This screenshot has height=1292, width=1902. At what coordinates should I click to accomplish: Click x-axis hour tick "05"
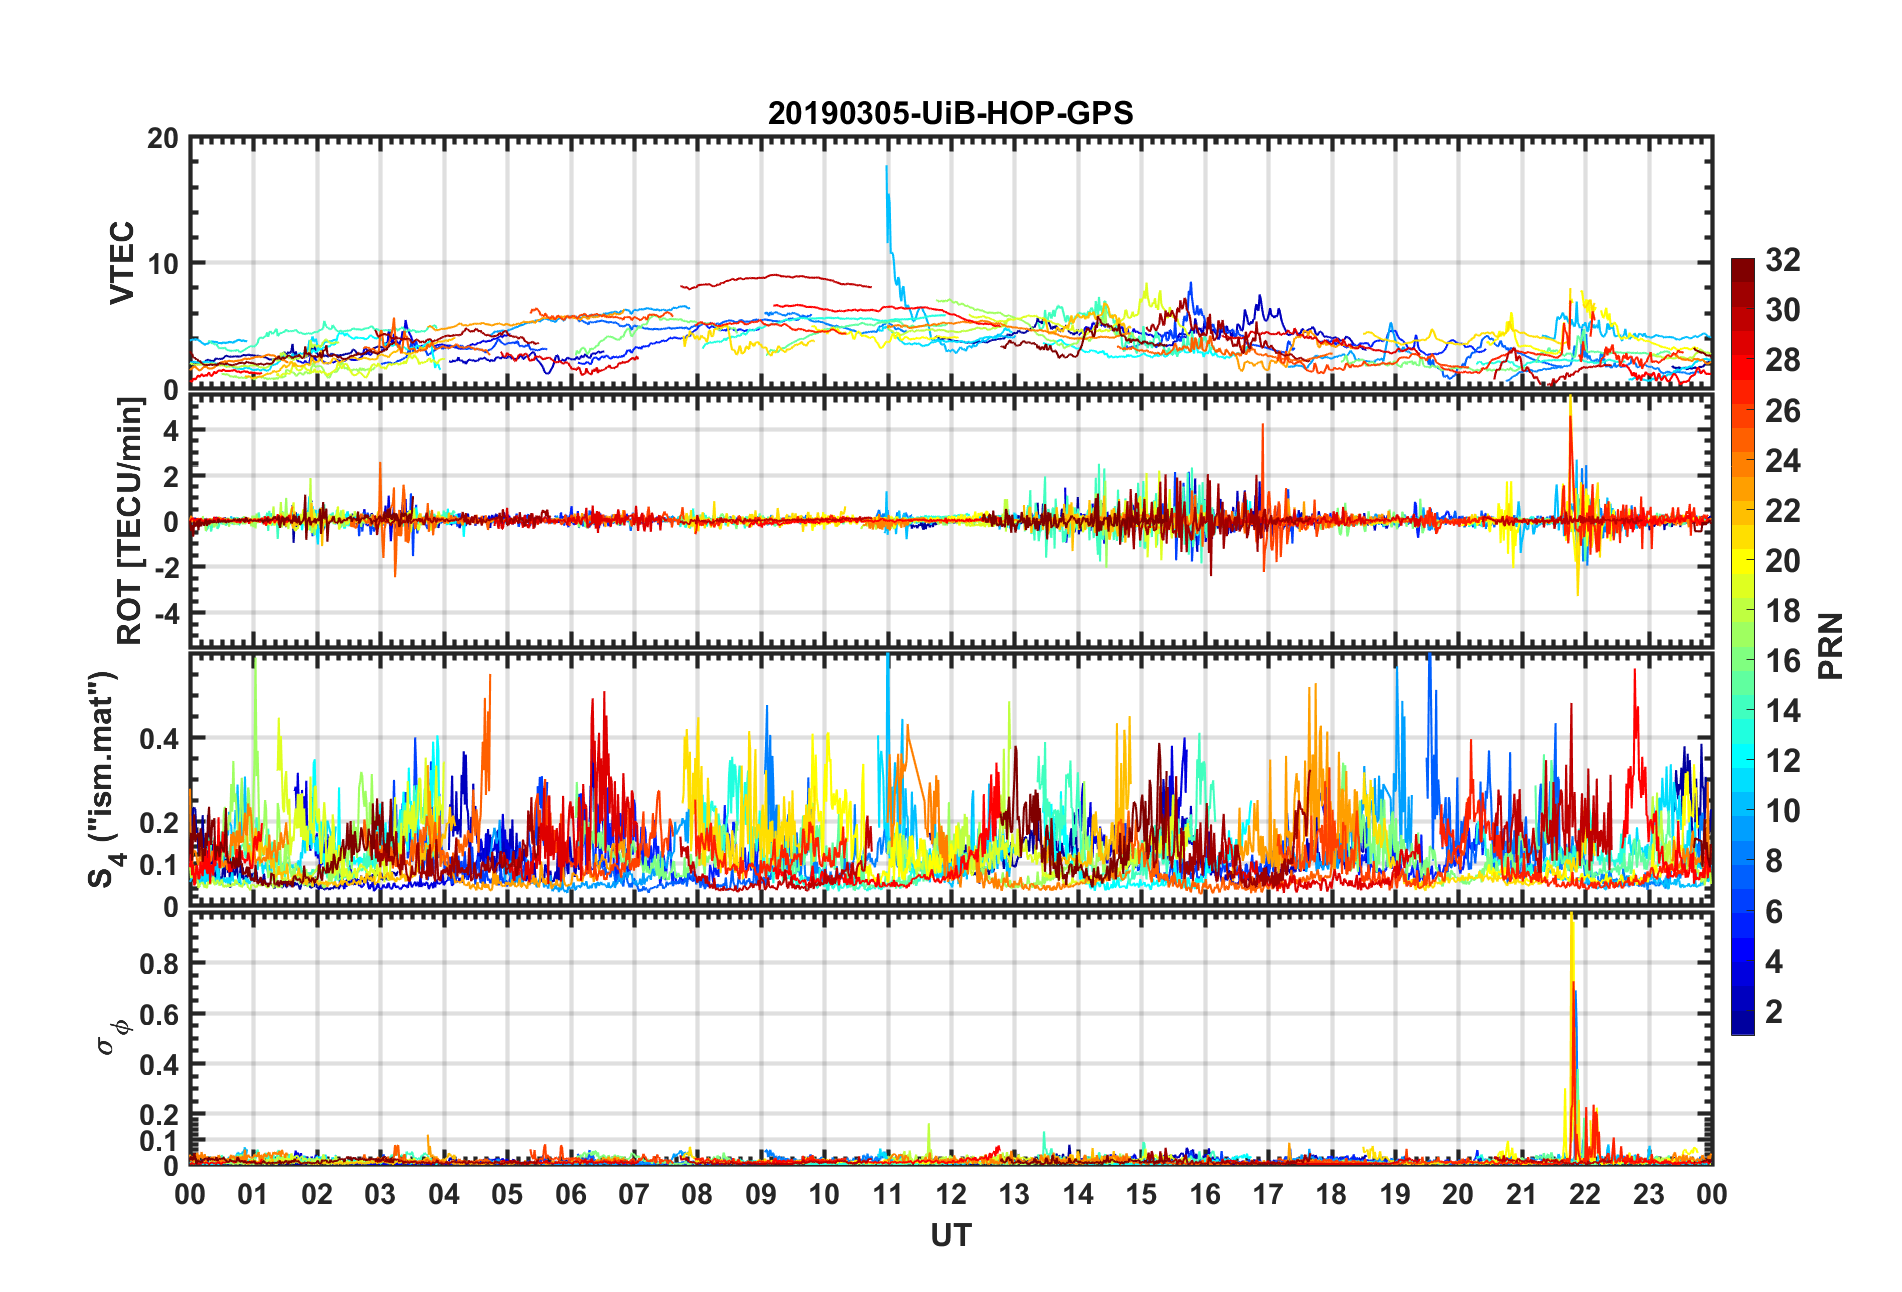click(x=507, y=1194)
